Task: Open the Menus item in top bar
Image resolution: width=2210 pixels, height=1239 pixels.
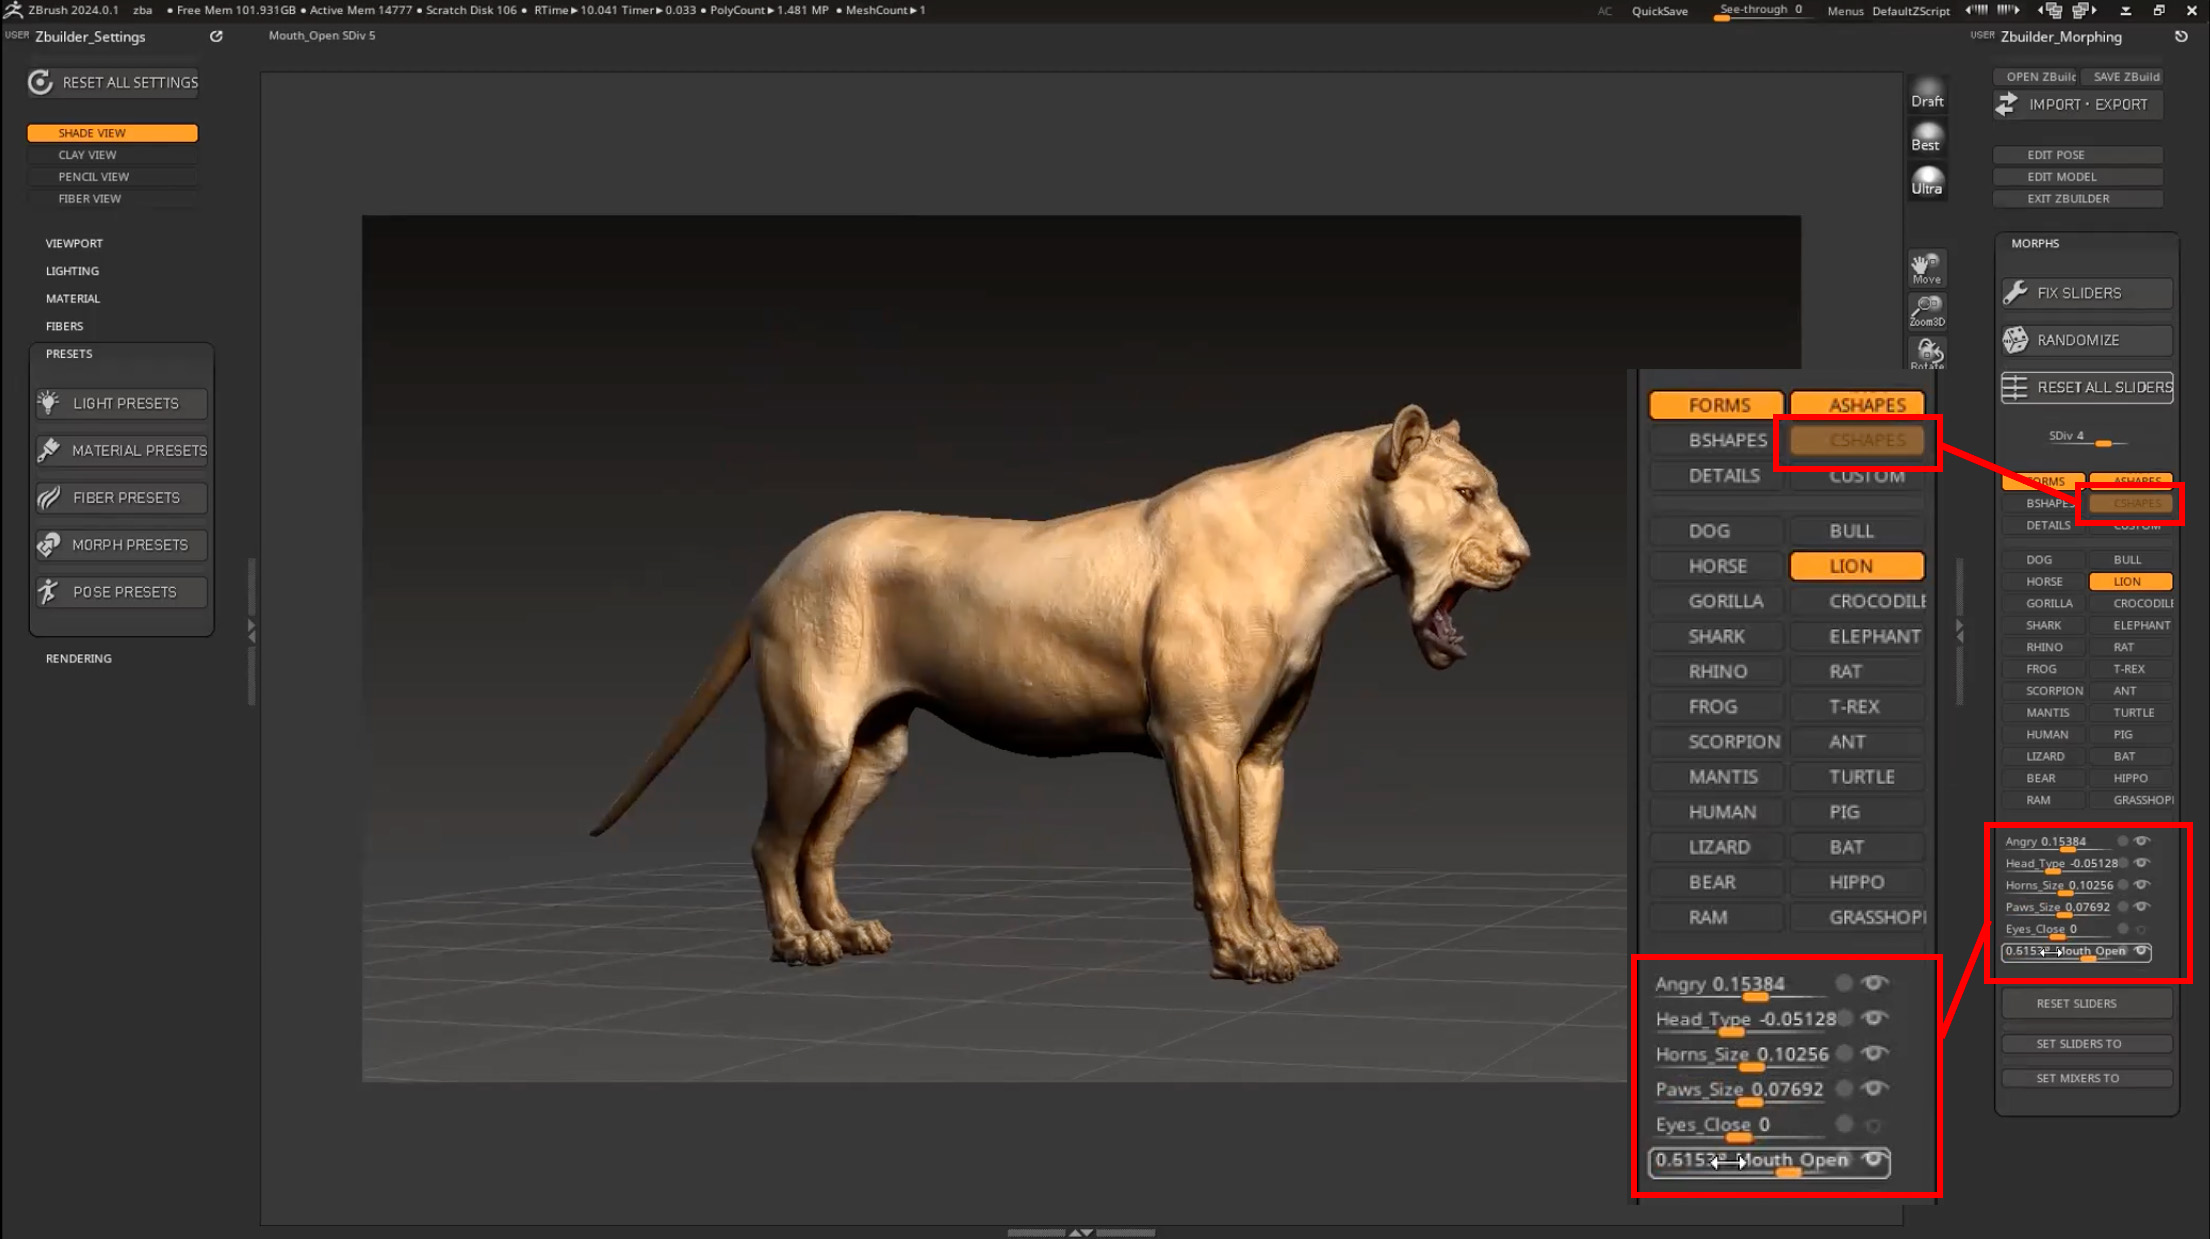Action: coord(1845,11)
